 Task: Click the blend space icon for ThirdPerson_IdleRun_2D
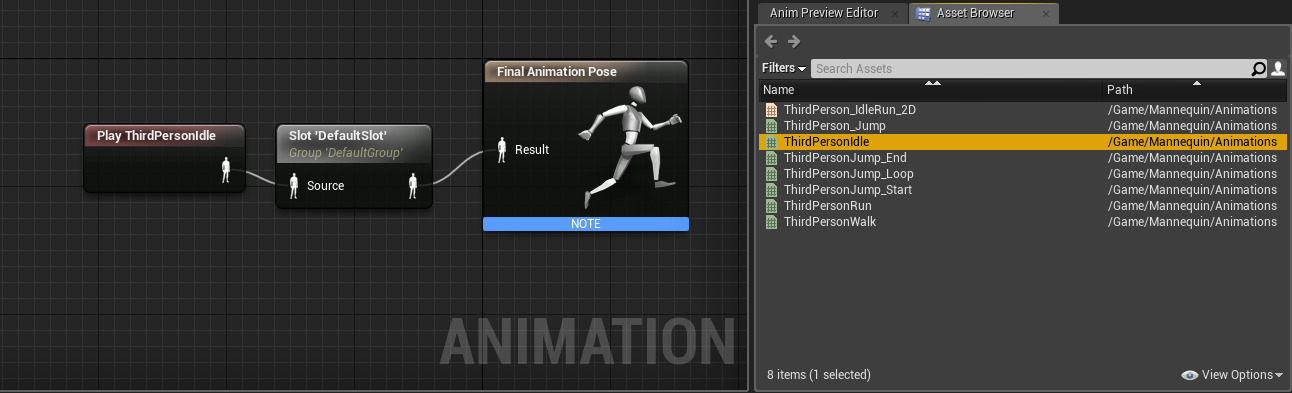point(771,110)
